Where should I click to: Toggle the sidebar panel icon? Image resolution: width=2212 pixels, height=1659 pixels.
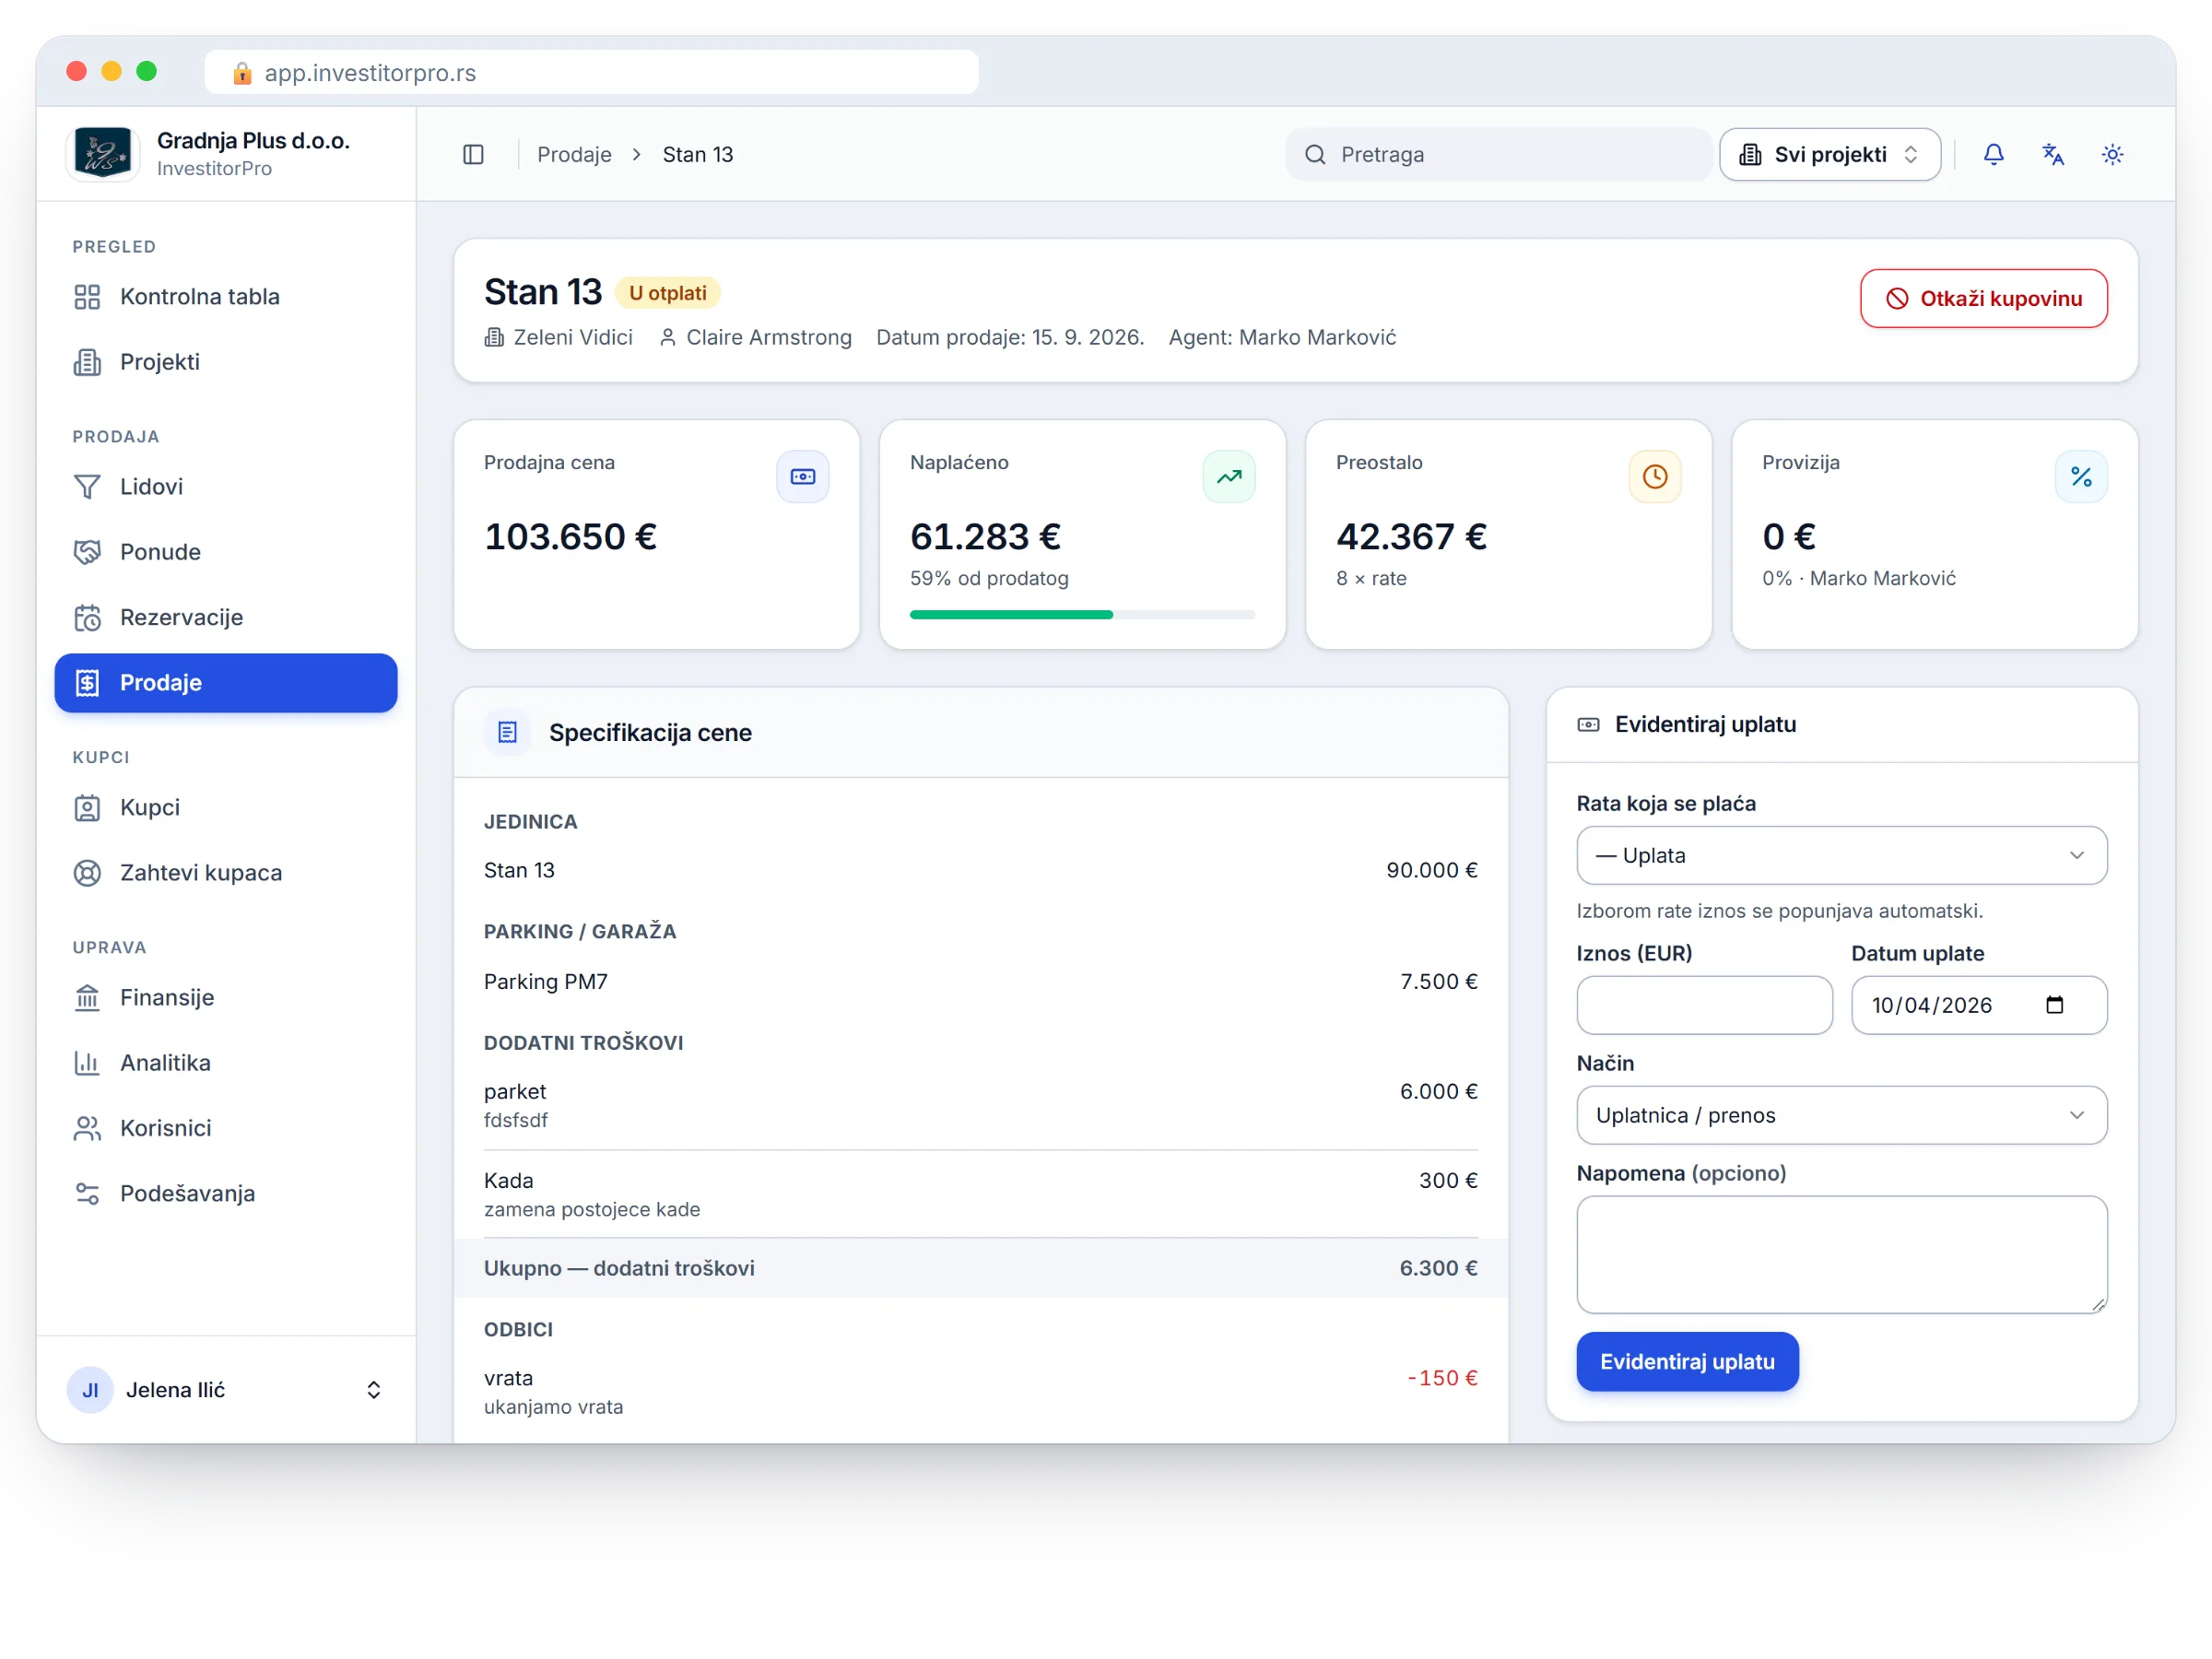click(x=473, y=154)
